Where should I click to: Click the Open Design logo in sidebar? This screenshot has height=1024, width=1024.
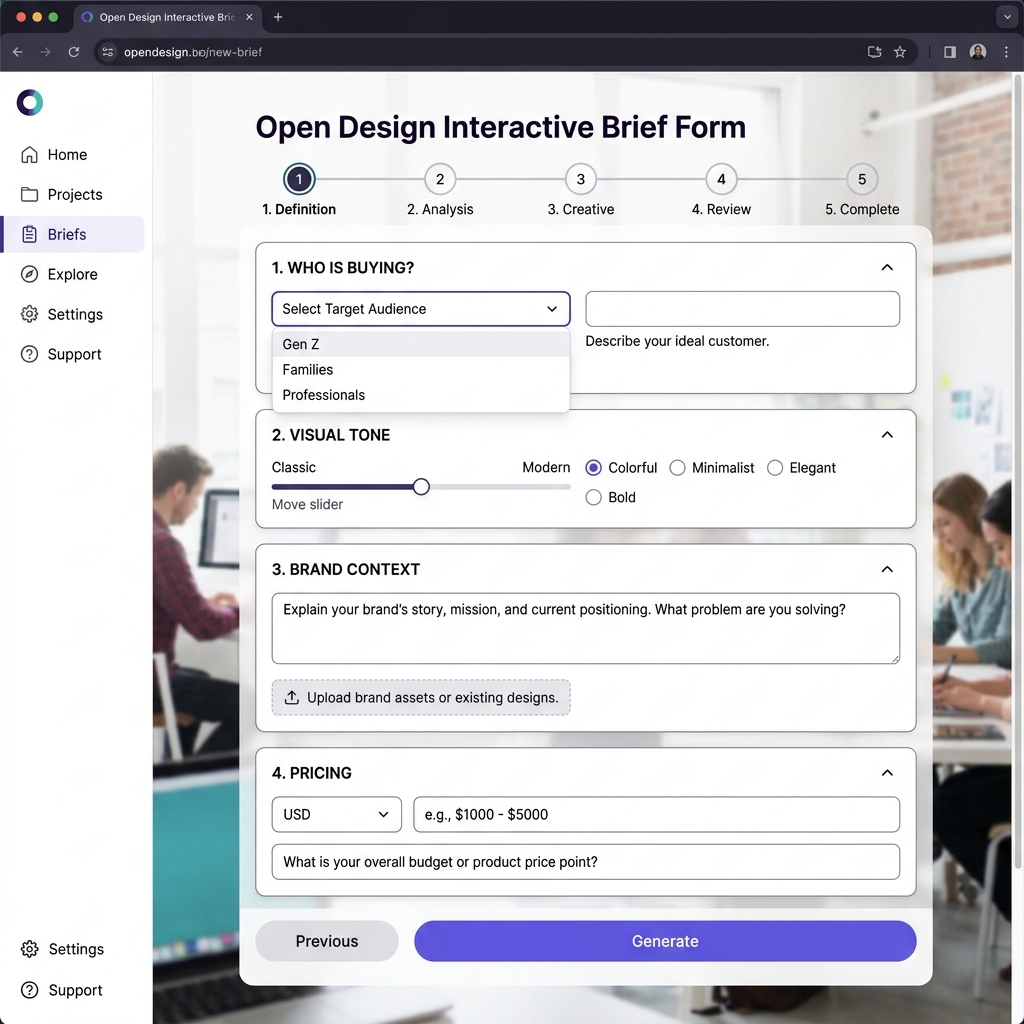29,103
